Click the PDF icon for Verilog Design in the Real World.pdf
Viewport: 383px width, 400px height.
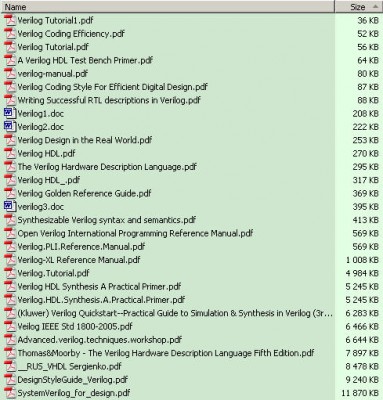pyautogui.click(x=10, y=140)
